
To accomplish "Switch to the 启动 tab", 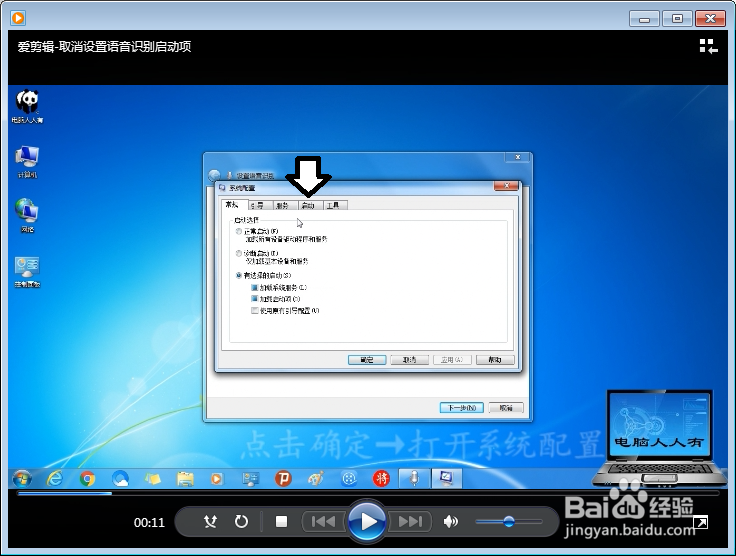I will [x=309, y=206].
